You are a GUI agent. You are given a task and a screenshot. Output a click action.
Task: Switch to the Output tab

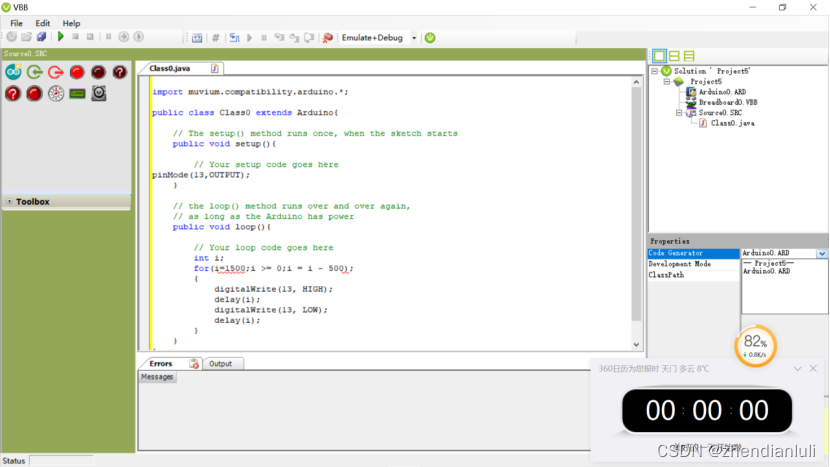pos(221,364)
